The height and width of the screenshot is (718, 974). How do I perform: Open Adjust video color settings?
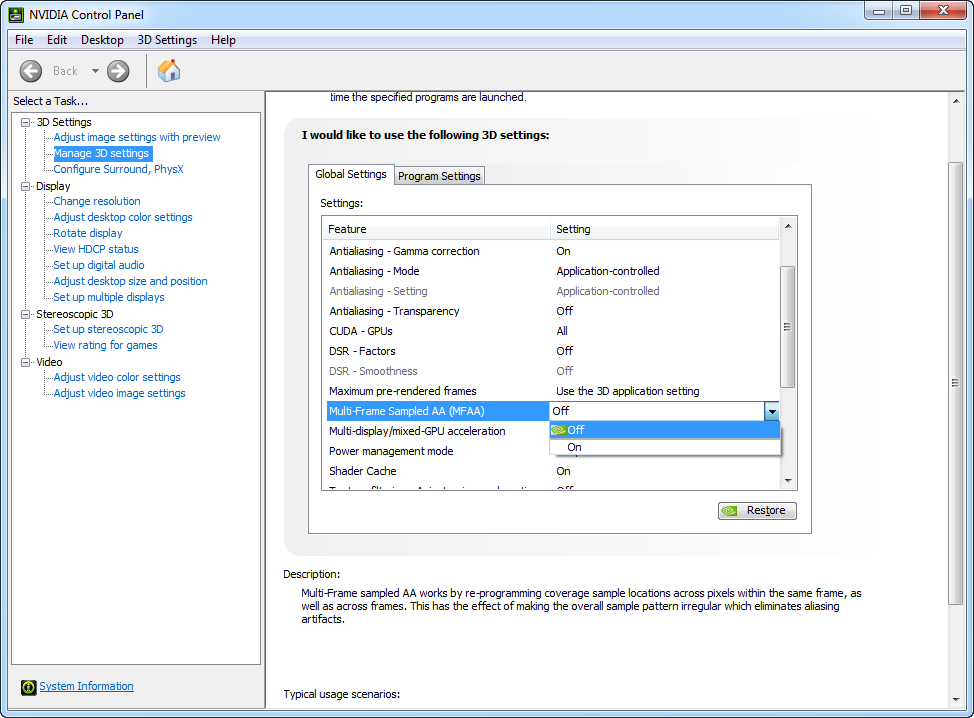(x=117, y=377)
